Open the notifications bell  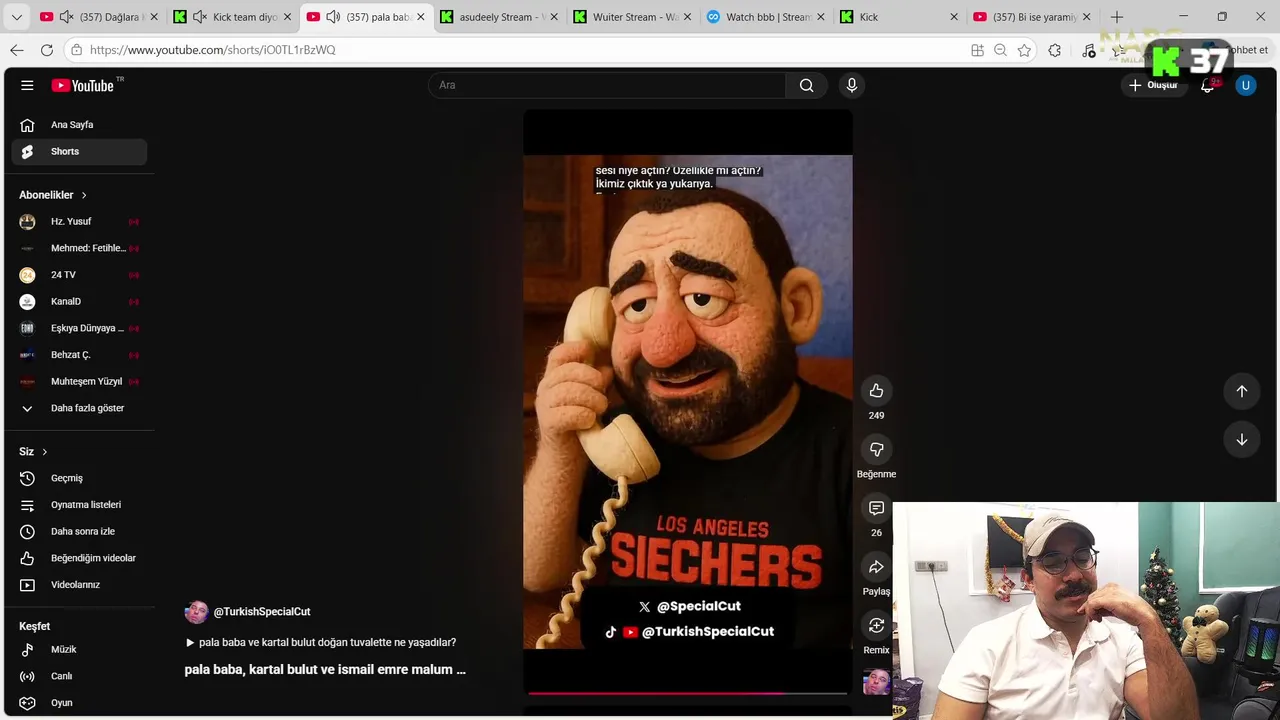[x=1208, y=85]
